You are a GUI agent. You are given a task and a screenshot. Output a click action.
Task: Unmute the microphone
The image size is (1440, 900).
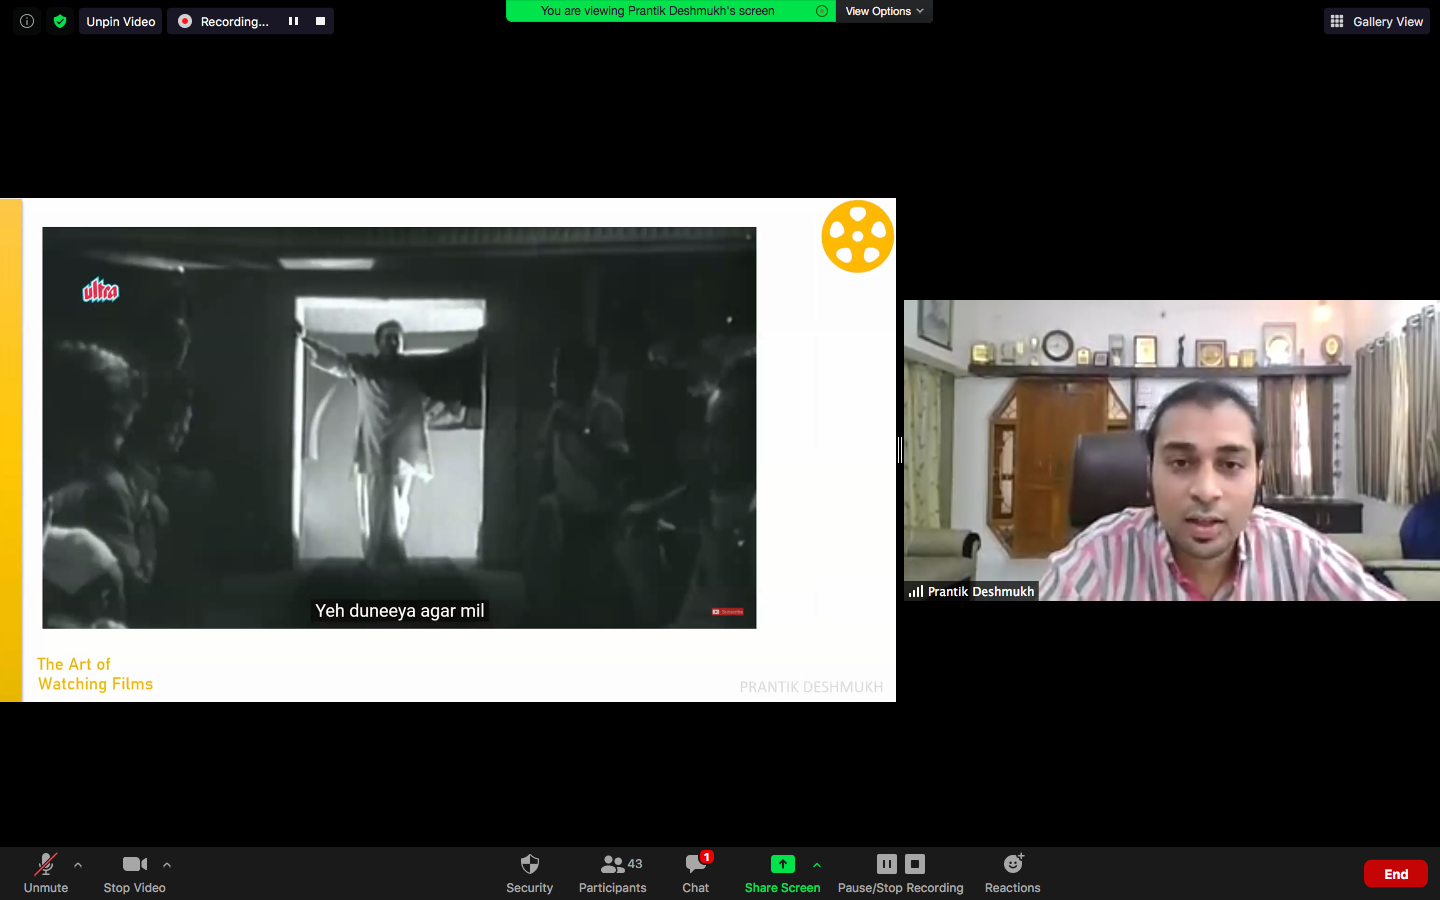[x=46, y=872]
